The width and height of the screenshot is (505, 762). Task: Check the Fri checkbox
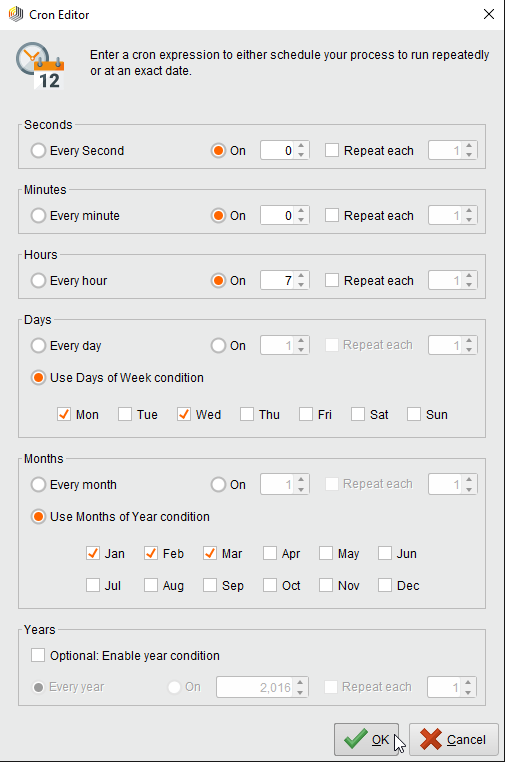click(x=306, y=415)
